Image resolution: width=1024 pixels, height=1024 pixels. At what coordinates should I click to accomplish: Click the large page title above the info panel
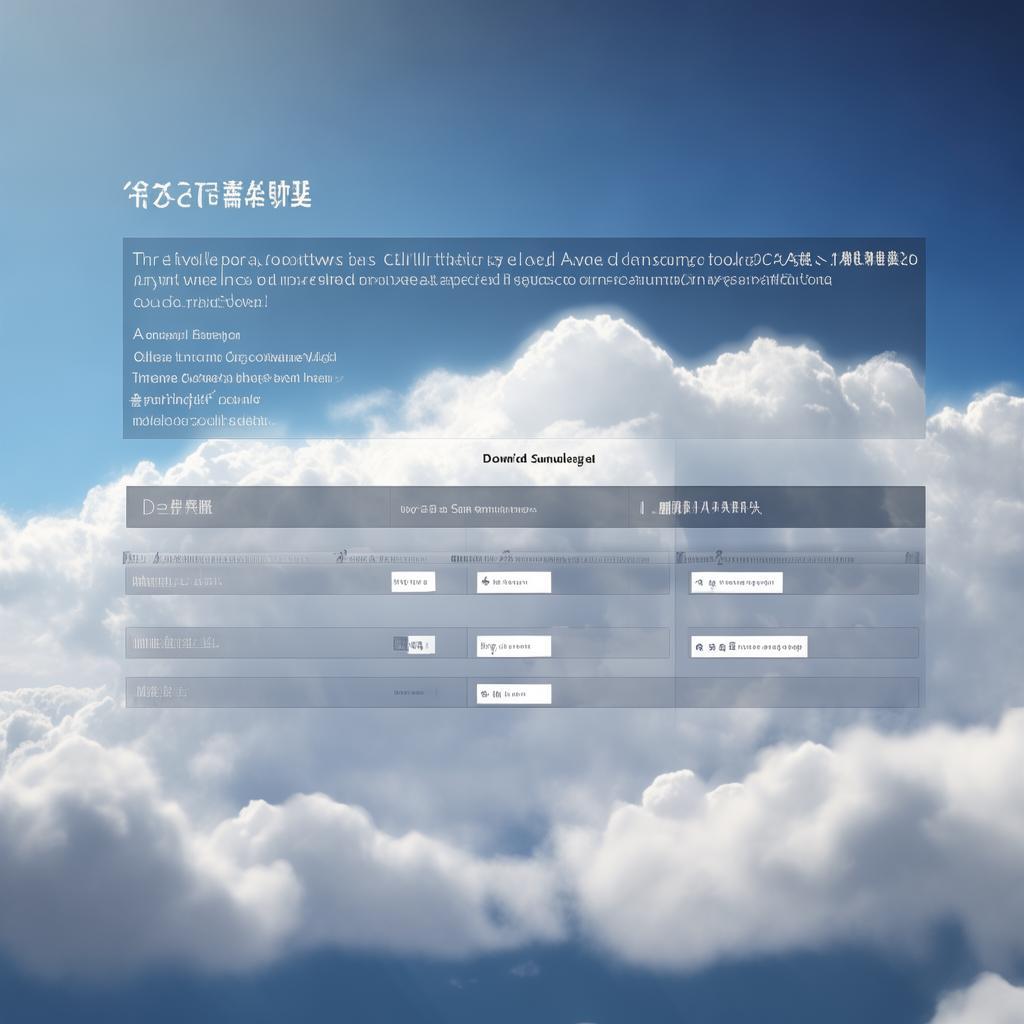218,195
